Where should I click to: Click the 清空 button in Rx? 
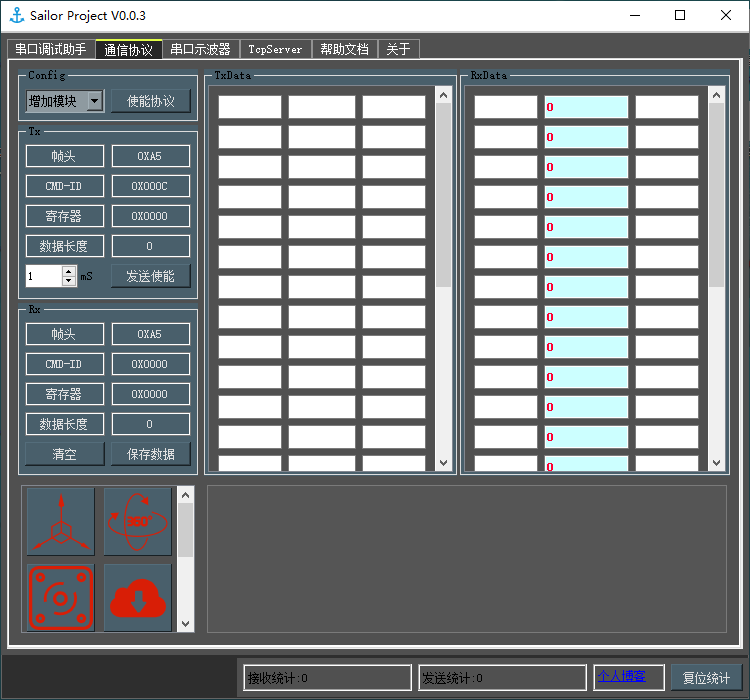[65, 454]
